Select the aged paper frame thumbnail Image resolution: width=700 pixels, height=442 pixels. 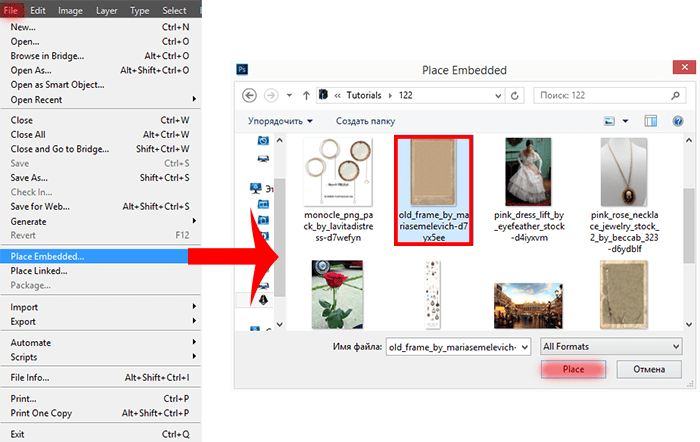[624, 295]
